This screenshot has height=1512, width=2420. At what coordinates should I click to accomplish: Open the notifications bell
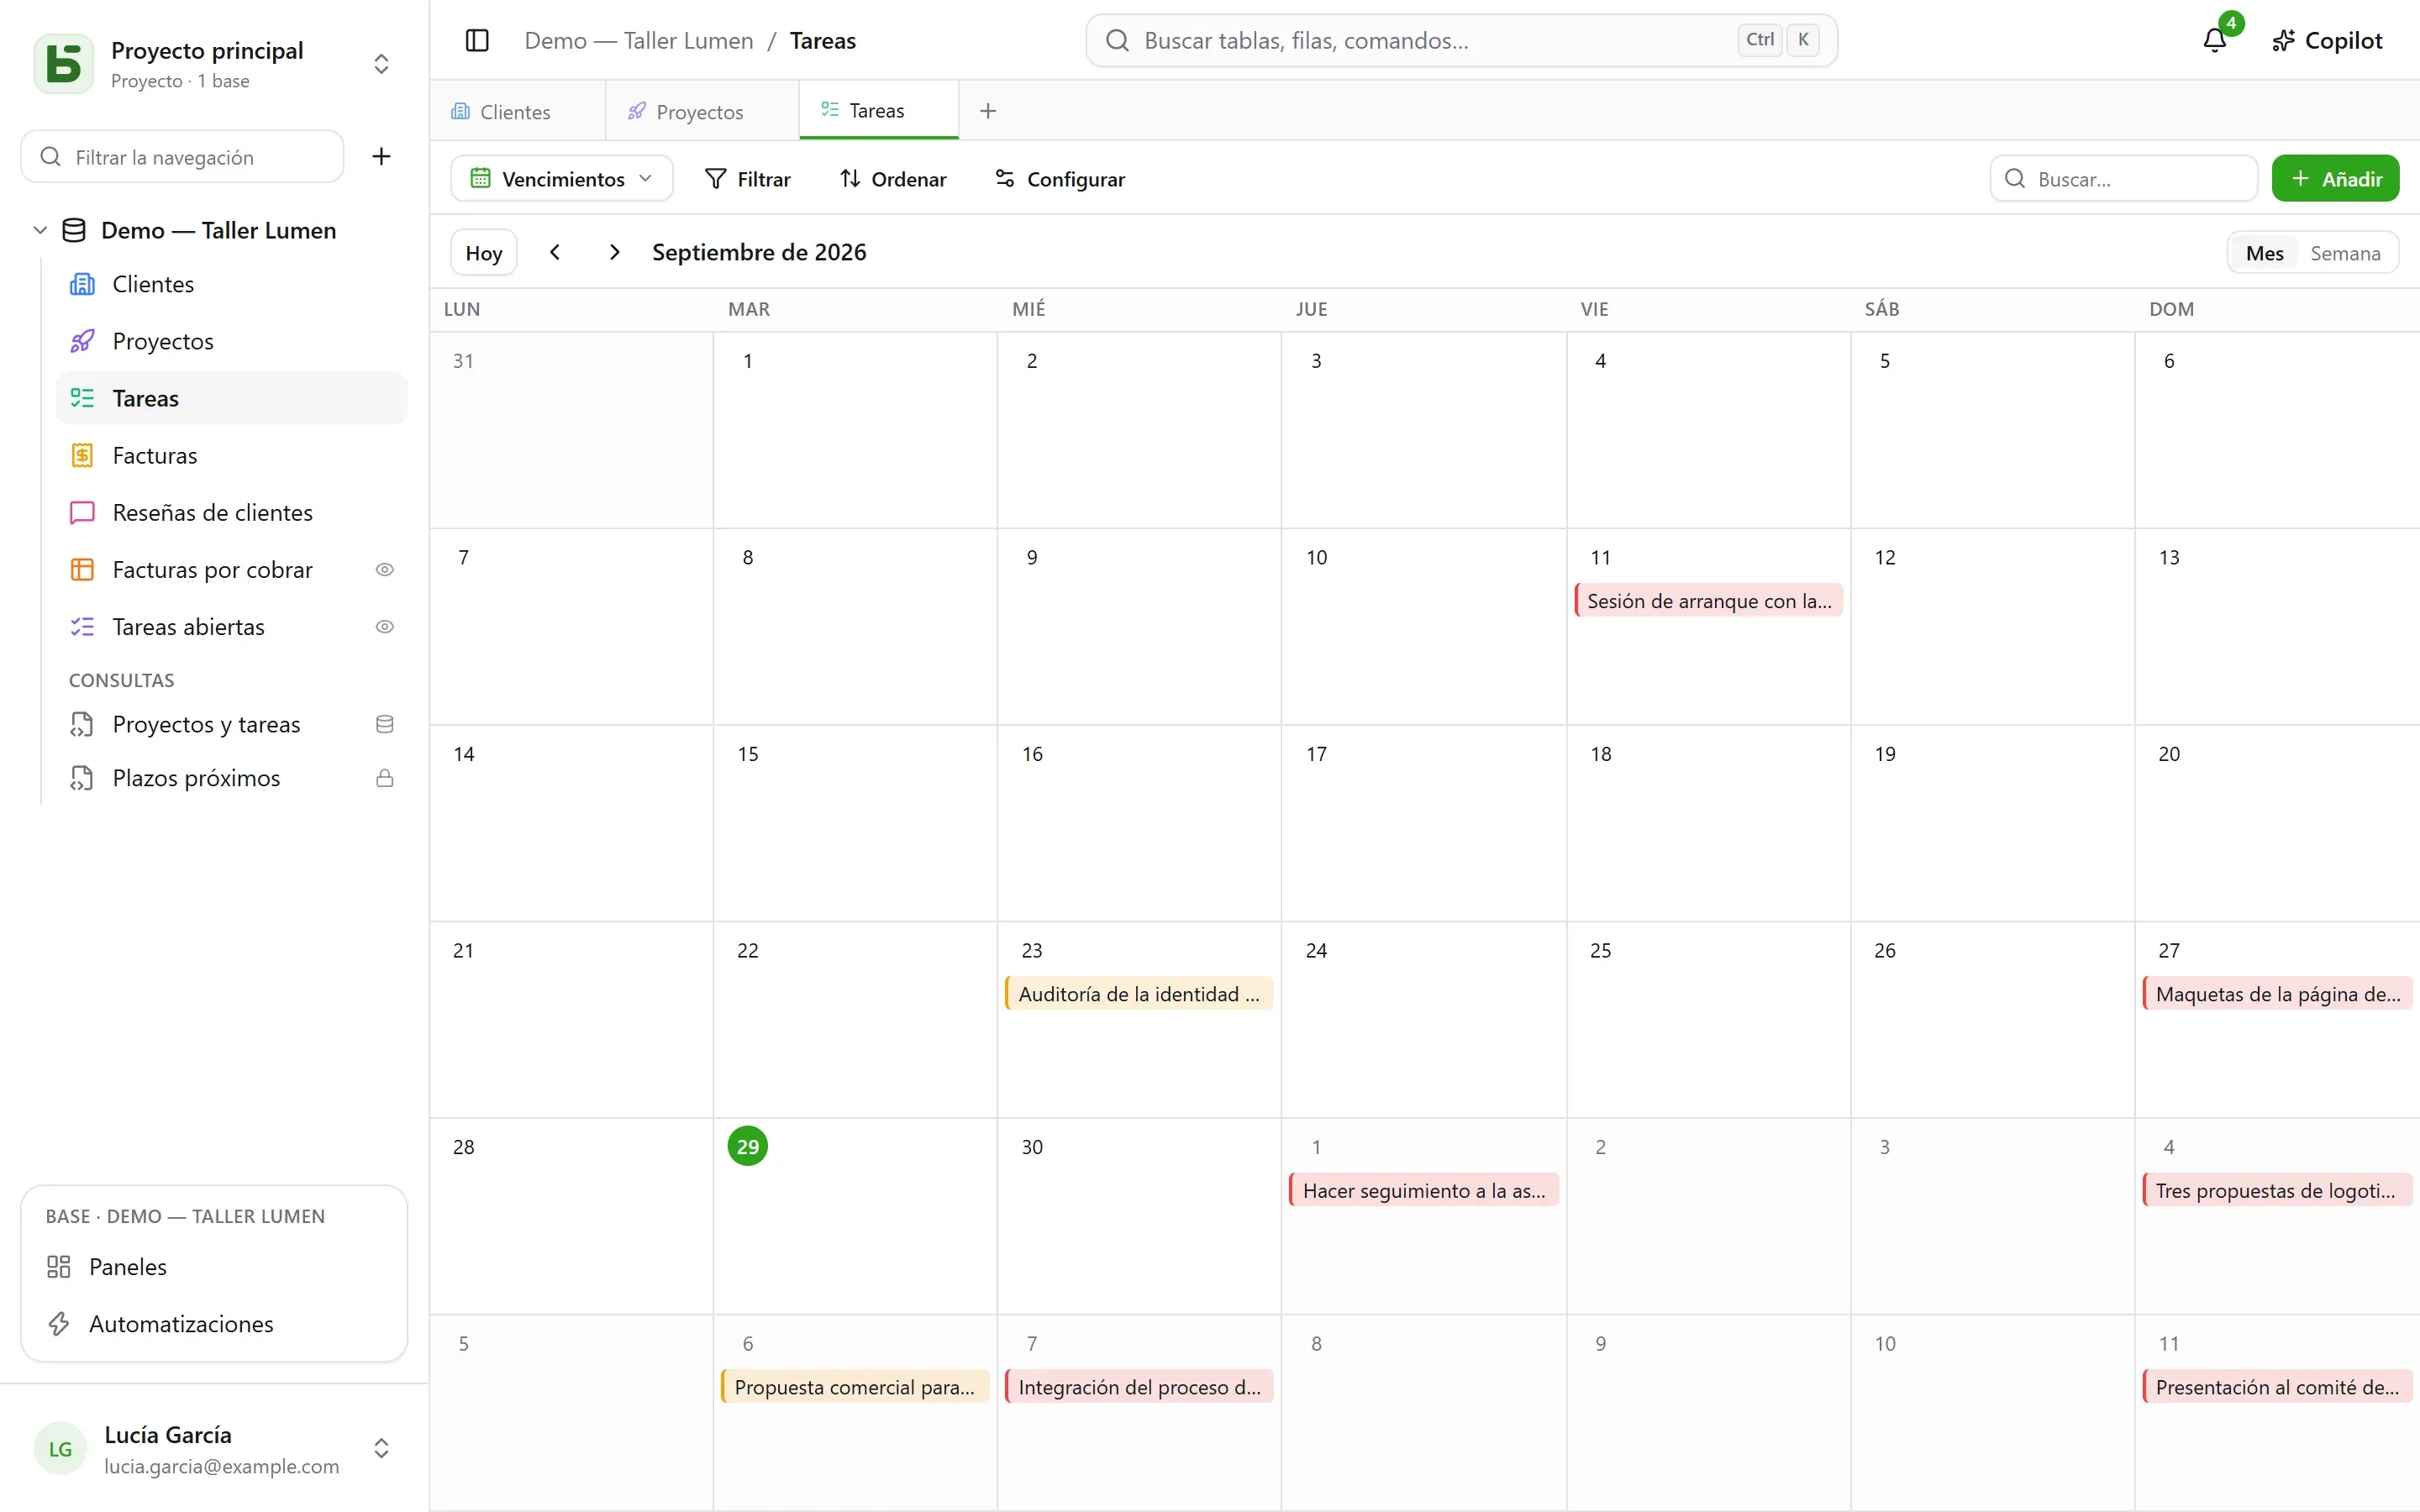click(x=2214, y=40)
